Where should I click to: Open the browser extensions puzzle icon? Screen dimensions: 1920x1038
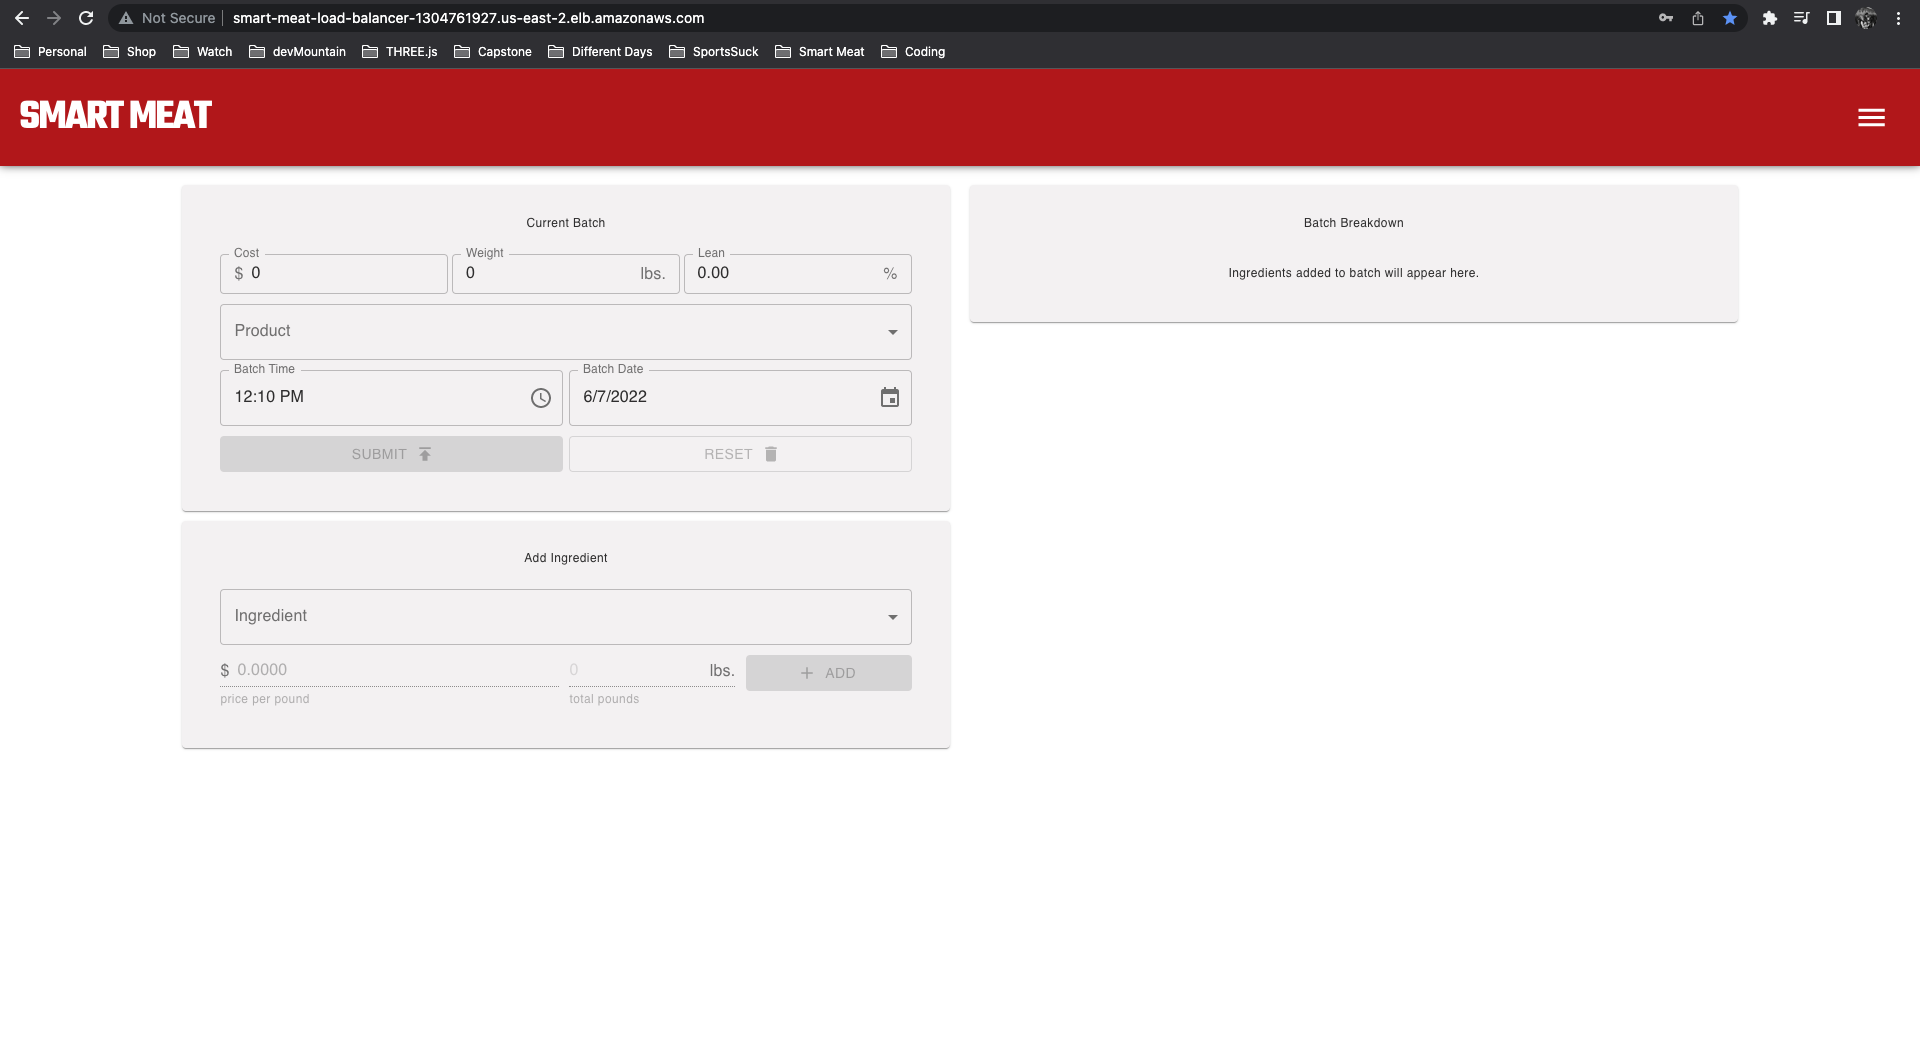(x=1769, y=18)
